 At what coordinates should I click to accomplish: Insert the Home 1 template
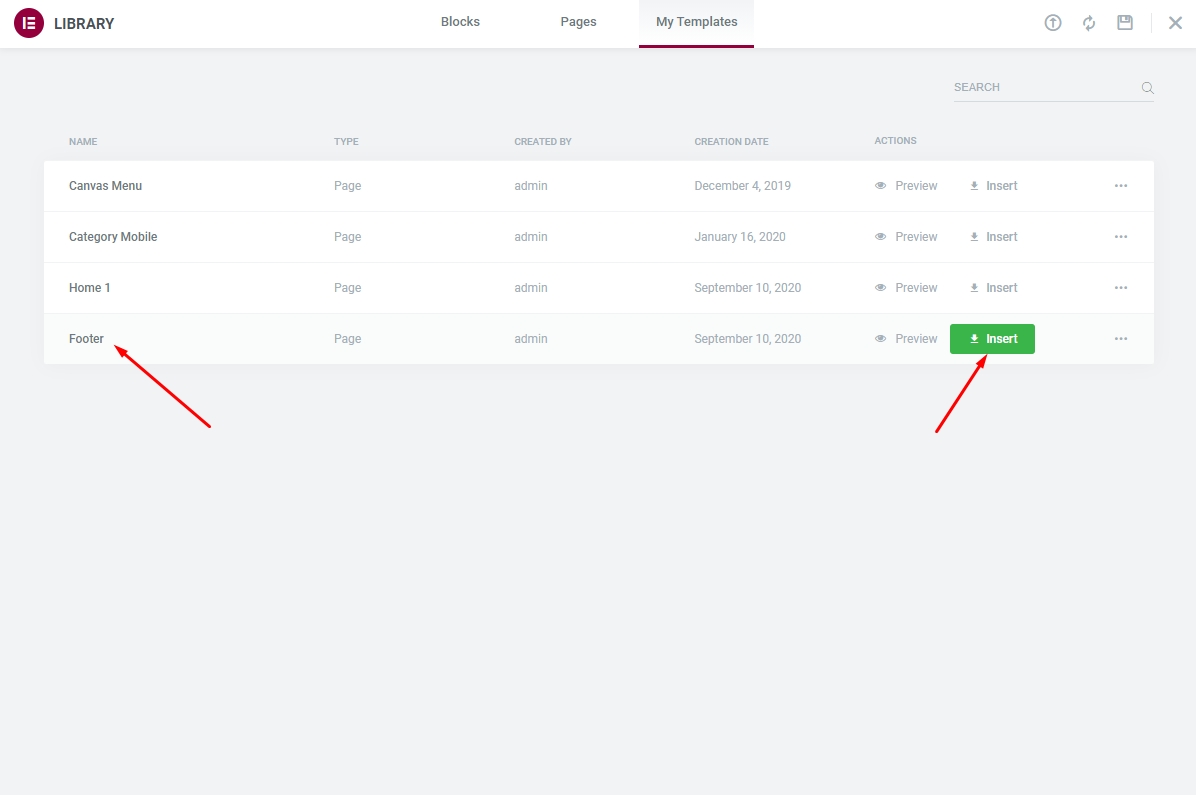pos(993,288)
